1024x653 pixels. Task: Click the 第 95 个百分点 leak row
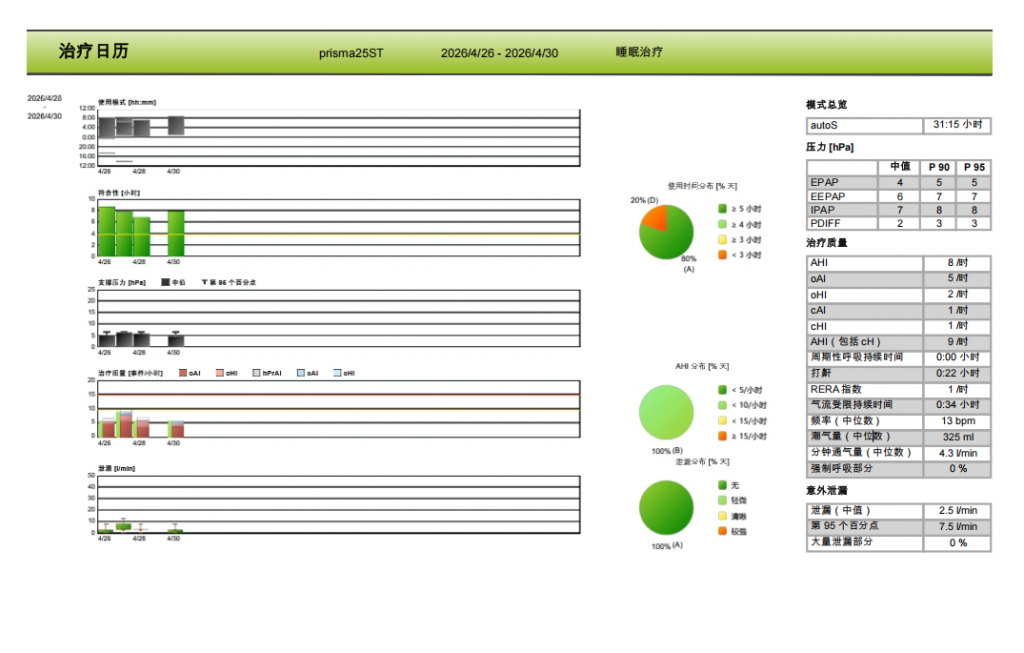pyautogui.click(x=899, y=526)
